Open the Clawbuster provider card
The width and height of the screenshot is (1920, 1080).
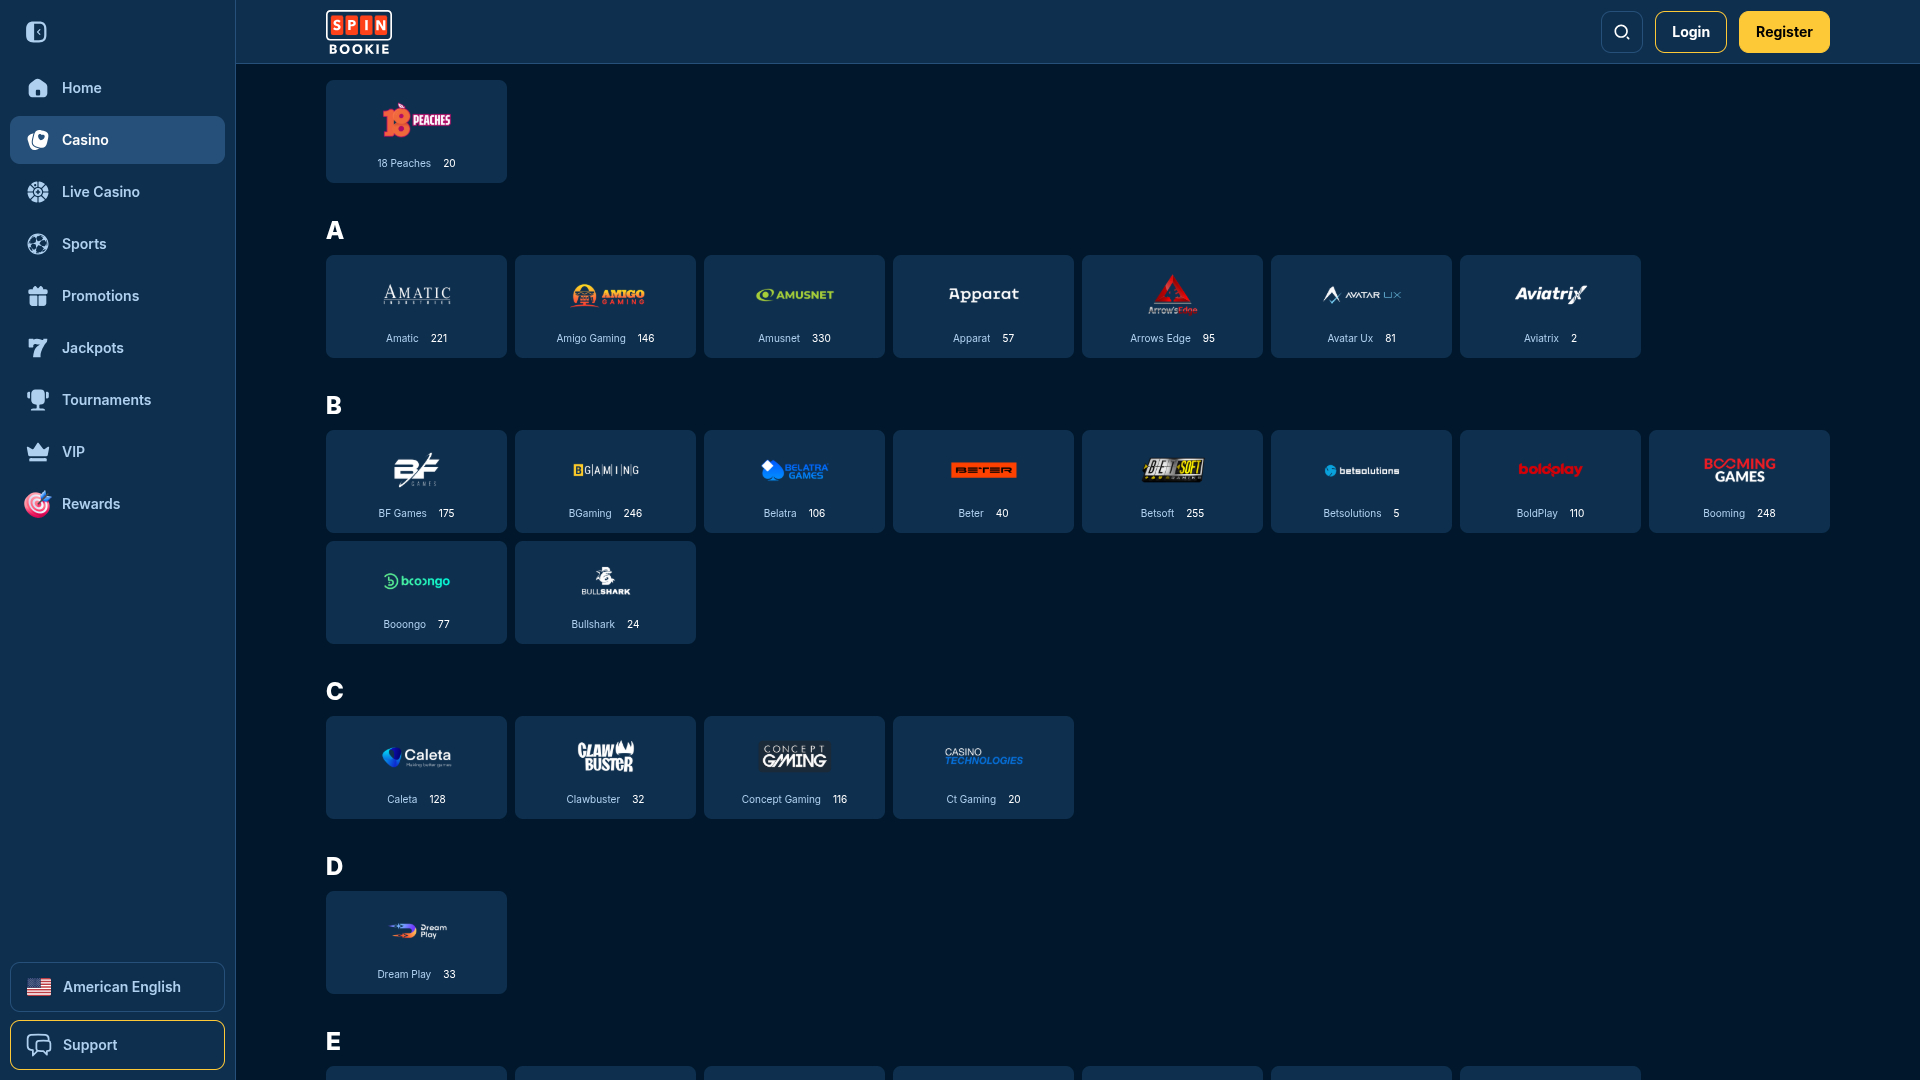click(x=605, y=767)
